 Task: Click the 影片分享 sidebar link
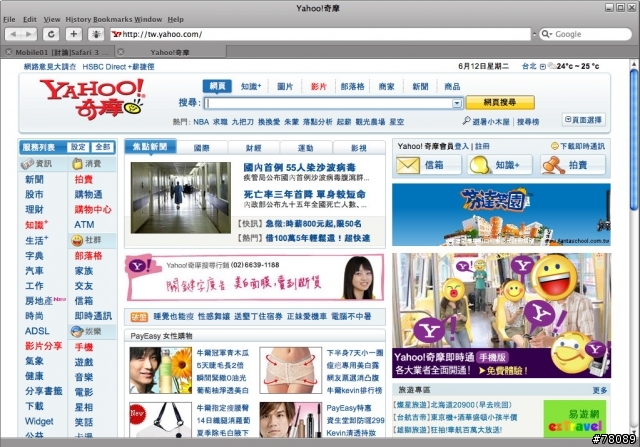[x=43, y=346]
